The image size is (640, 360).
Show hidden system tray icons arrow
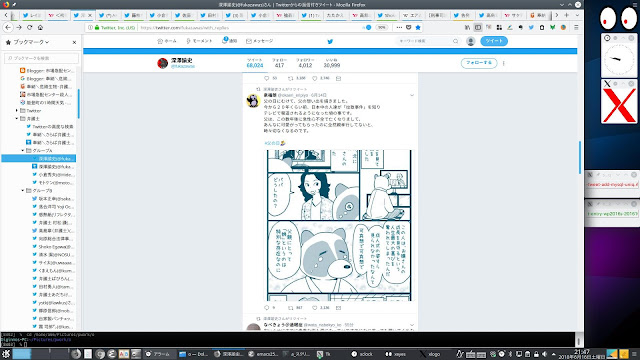click(x=553, y=354)
